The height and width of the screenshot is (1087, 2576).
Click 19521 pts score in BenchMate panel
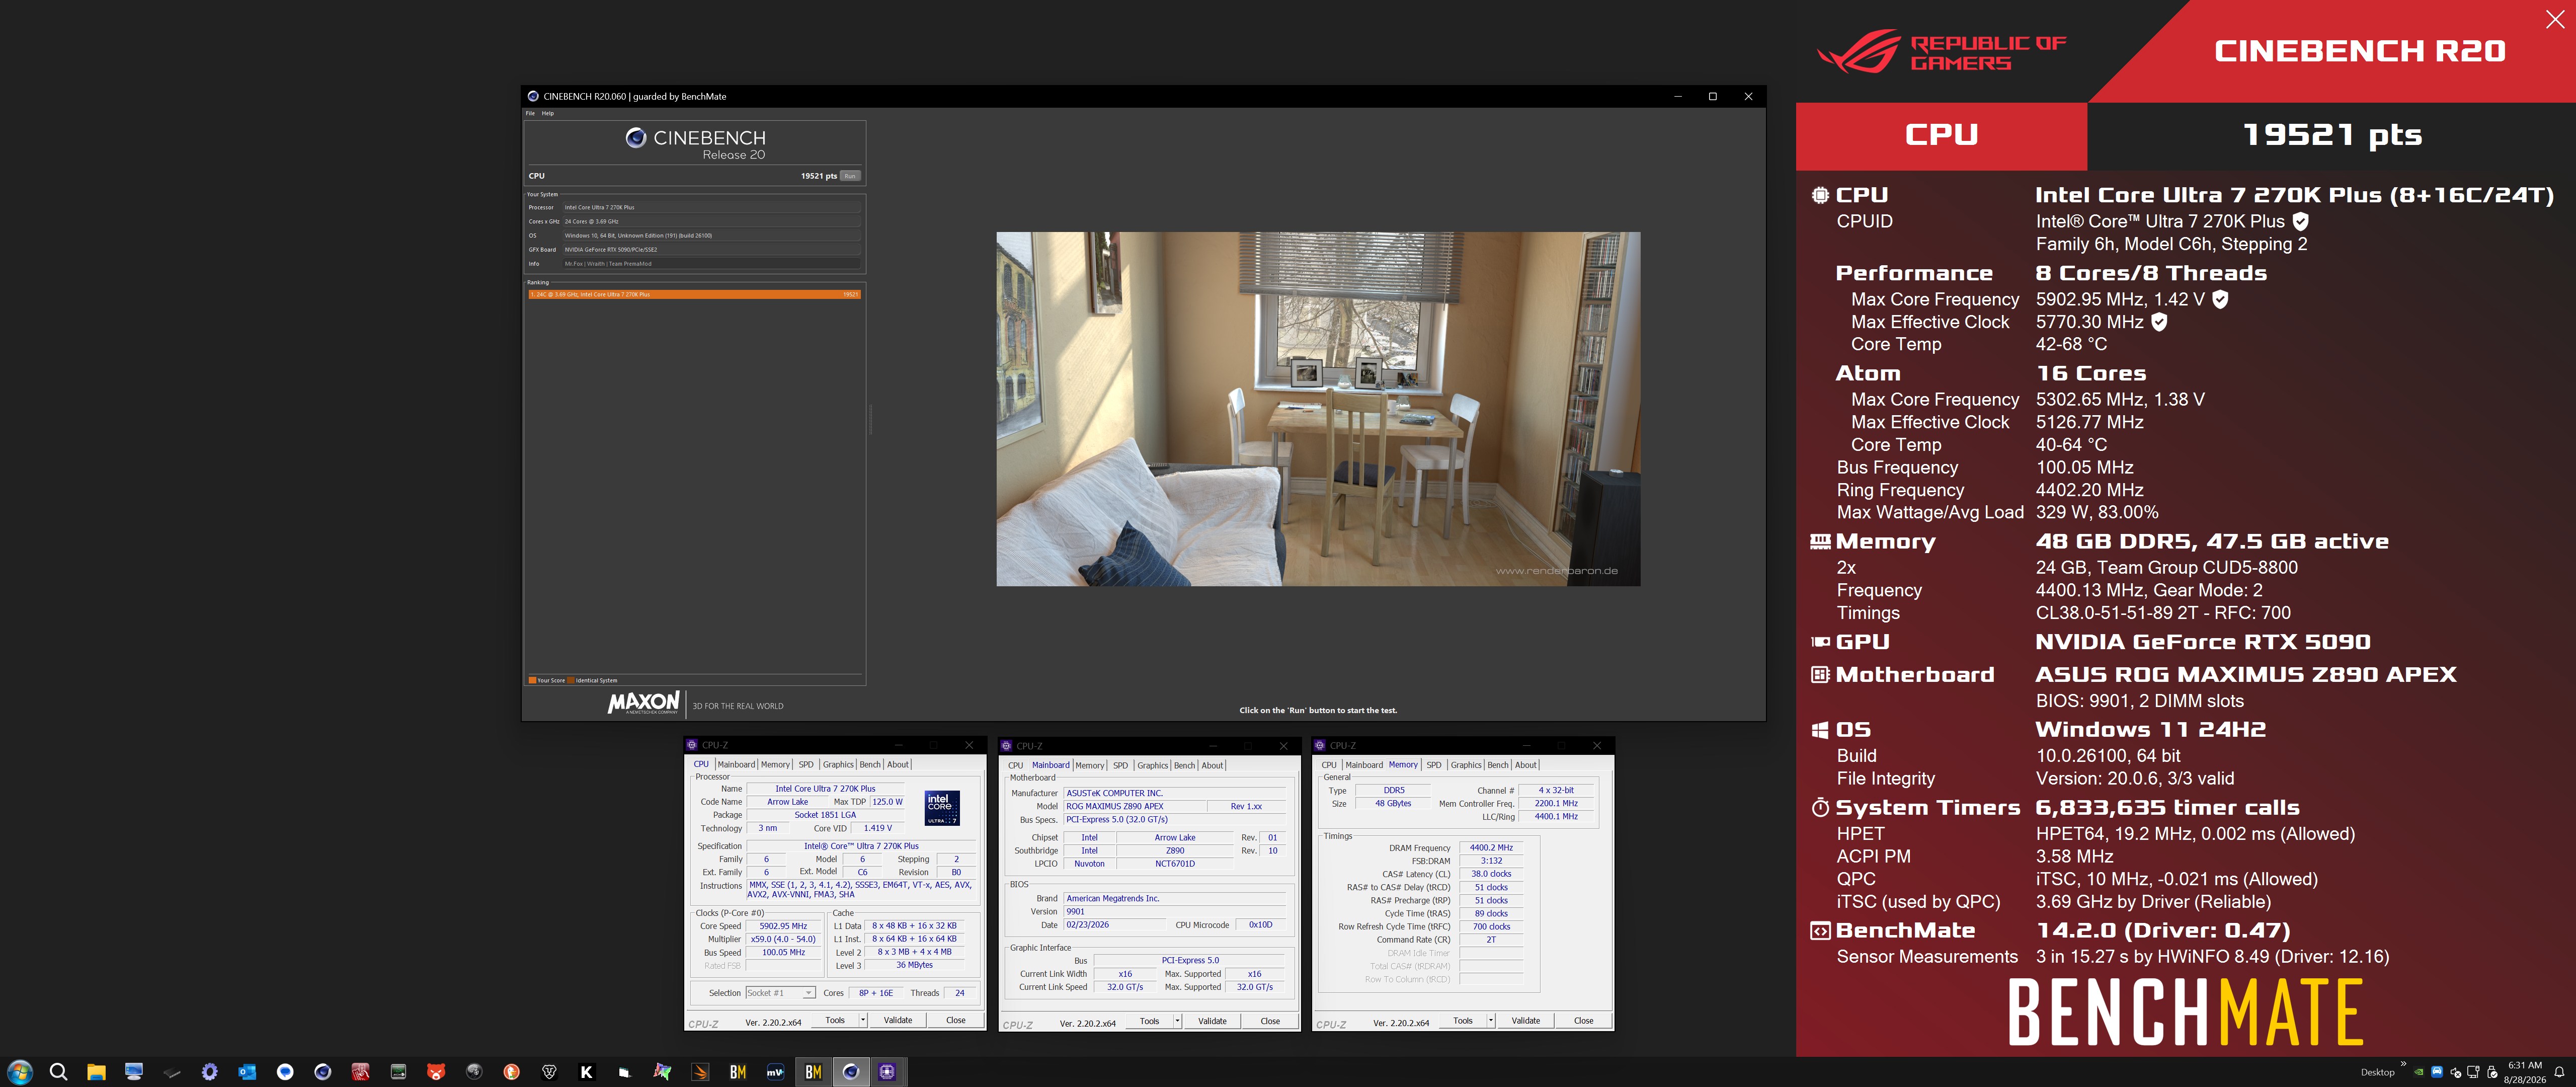2332,135
